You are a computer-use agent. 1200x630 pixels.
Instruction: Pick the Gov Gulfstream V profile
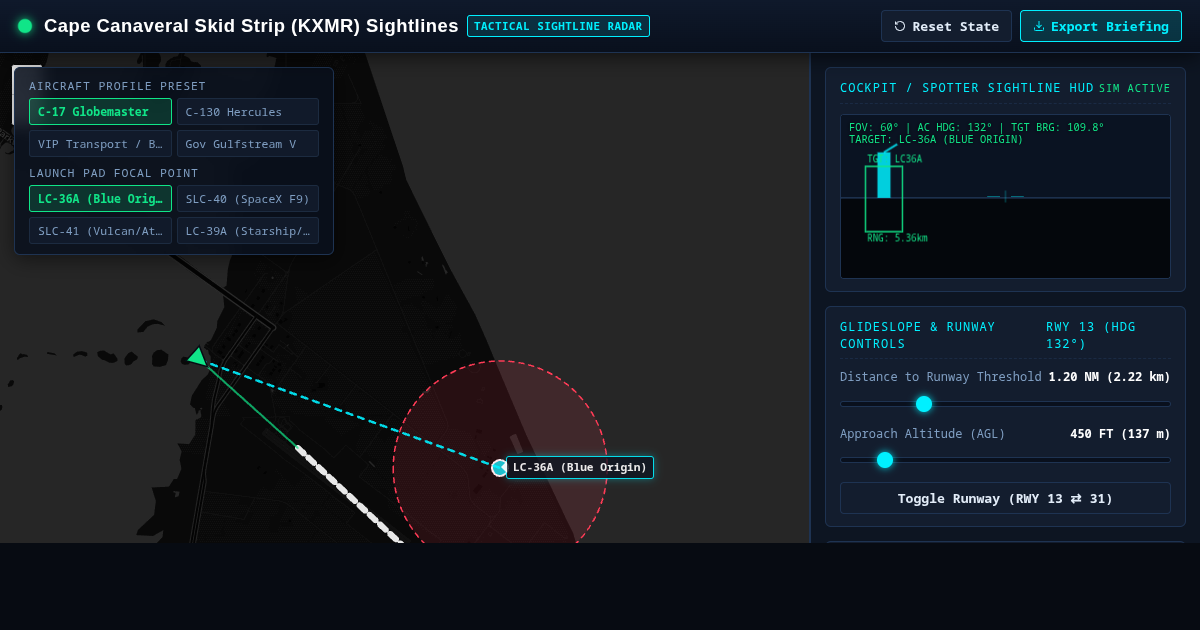click(248, 144)
